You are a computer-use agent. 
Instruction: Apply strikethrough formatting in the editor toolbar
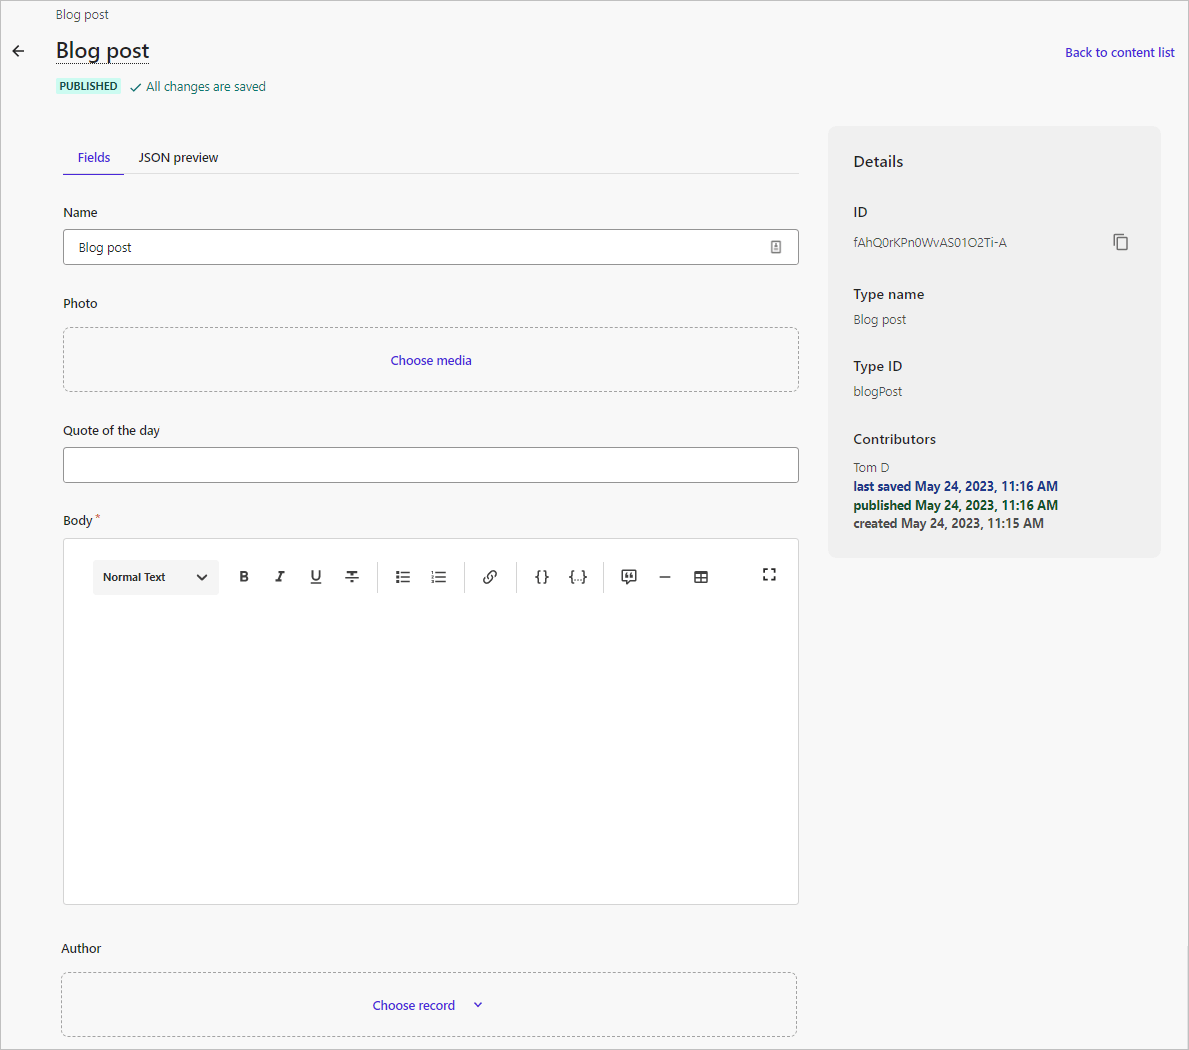click(x=351, y=576)
